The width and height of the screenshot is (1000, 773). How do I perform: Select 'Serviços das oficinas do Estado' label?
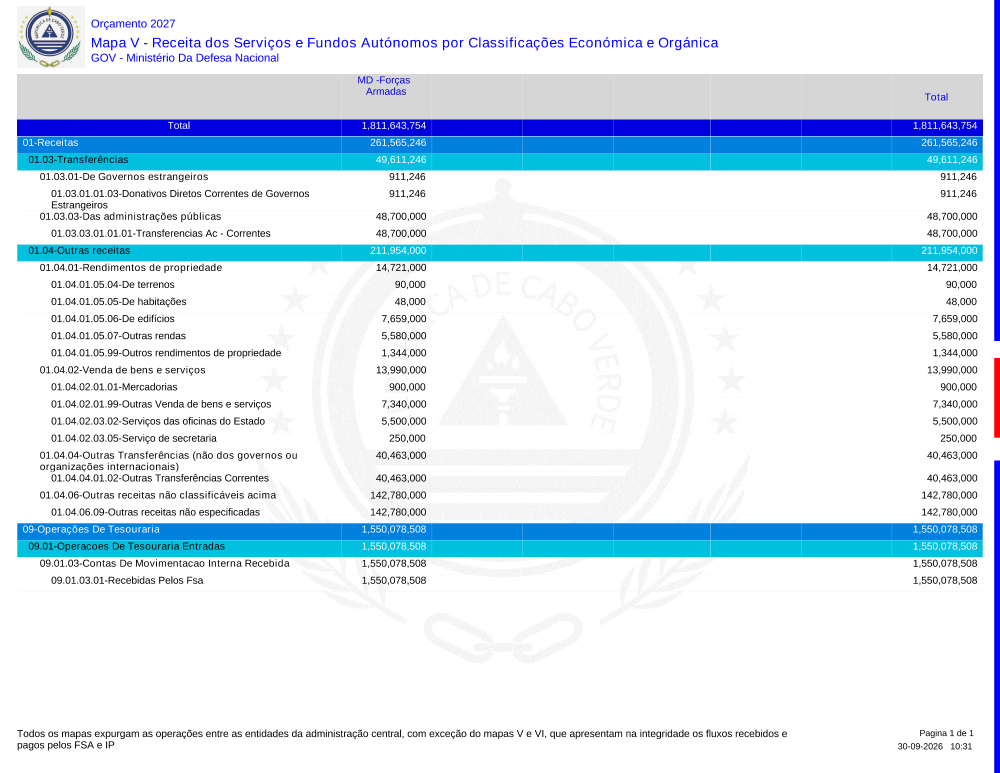pos(158,422)
